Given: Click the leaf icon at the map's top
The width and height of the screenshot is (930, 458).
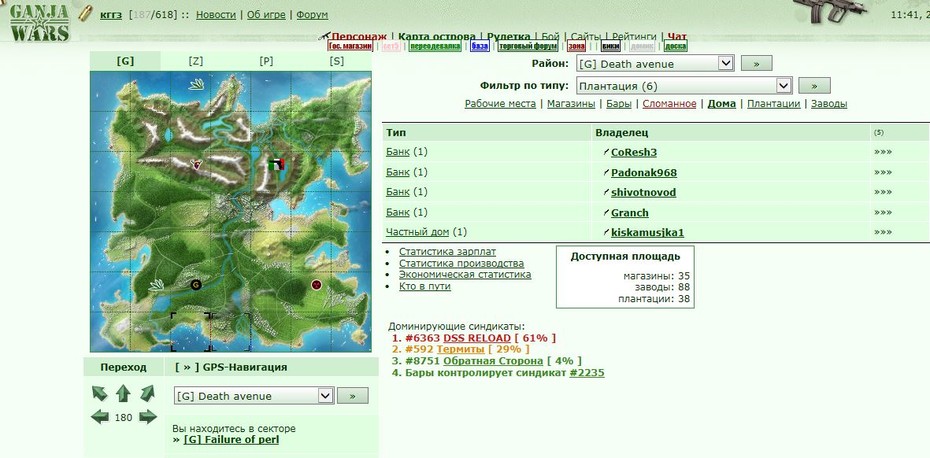Looking at the screenshot, I should point(196,85).
